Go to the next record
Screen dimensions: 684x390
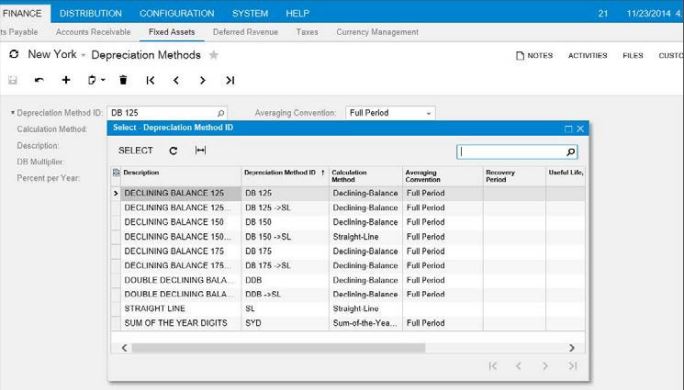(202, 80)
